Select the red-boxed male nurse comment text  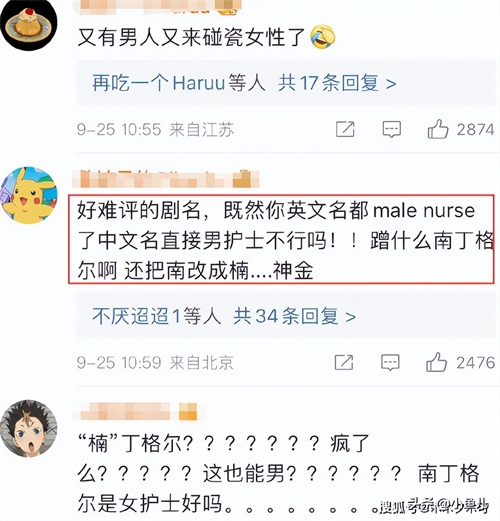282,240
